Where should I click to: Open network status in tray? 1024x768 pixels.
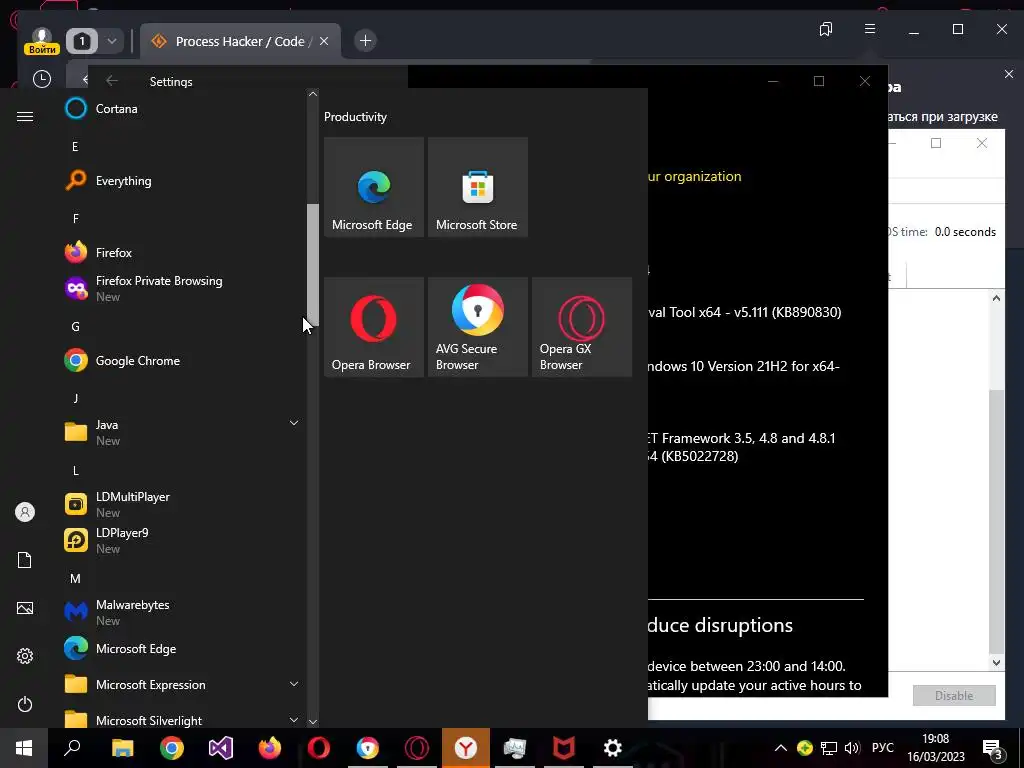[829, 748]
